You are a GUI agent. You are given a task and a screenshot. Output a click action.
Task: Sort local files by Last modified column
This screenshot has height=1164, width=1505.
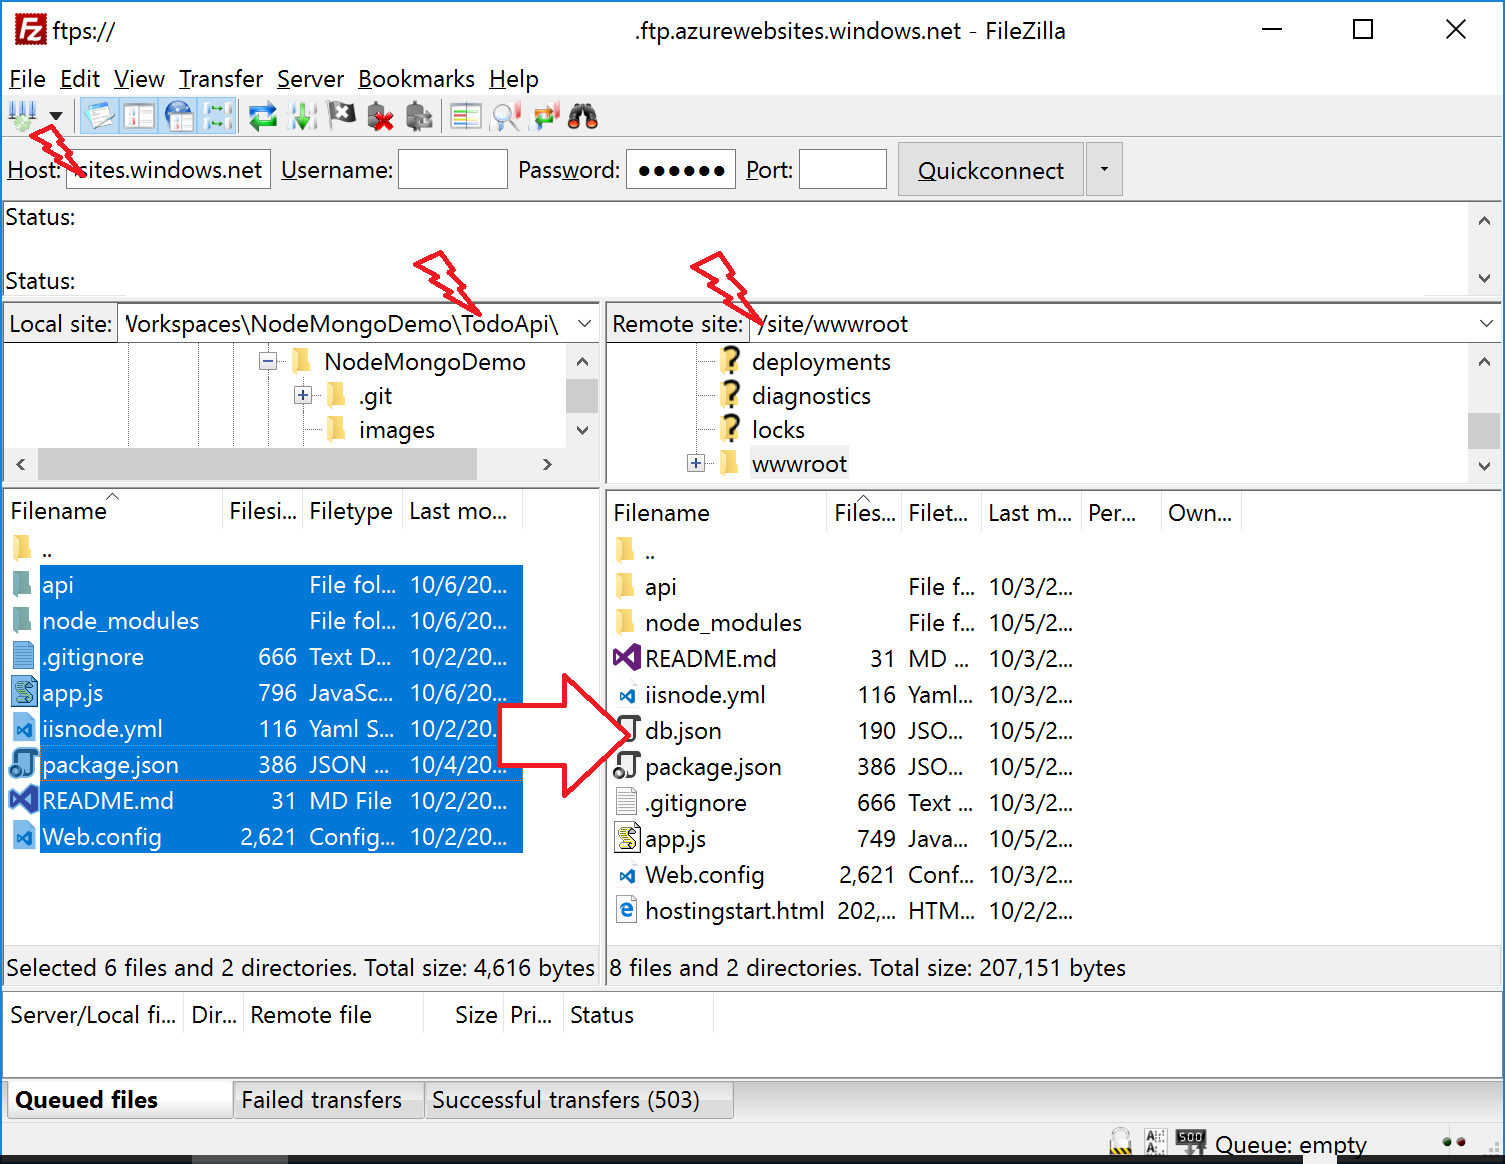462,511
